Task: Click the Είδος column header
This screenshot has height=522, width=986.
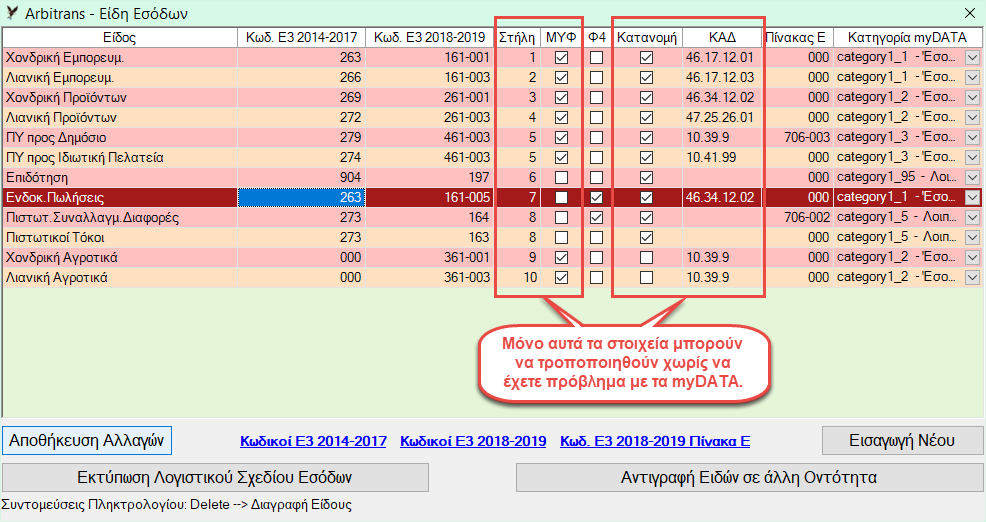Action: pyautogui.click(x=119, y=37)
